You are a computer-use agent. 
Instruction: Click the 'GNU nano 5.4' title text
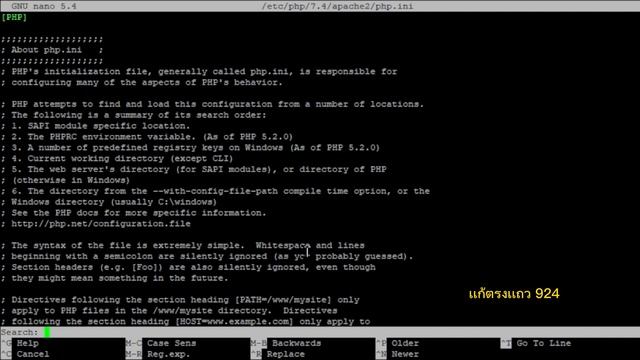click(44, 6)
